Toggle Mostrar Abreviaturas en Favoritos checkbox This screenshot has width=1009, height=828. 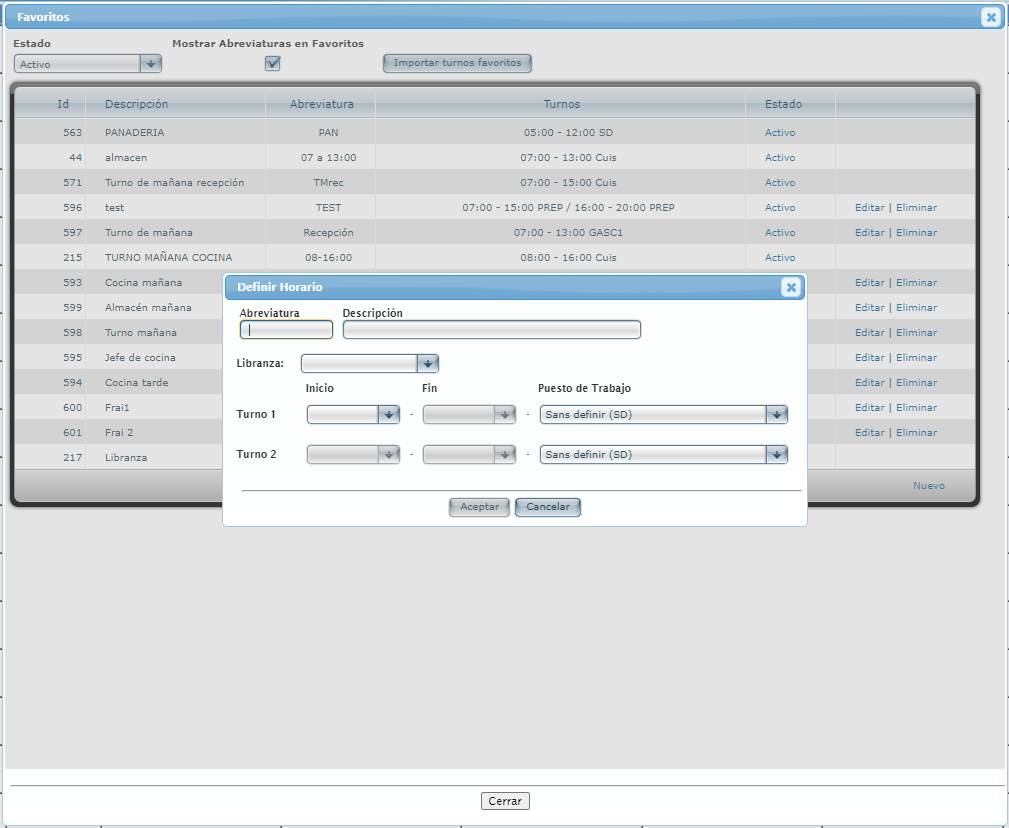tap(272, 64)
